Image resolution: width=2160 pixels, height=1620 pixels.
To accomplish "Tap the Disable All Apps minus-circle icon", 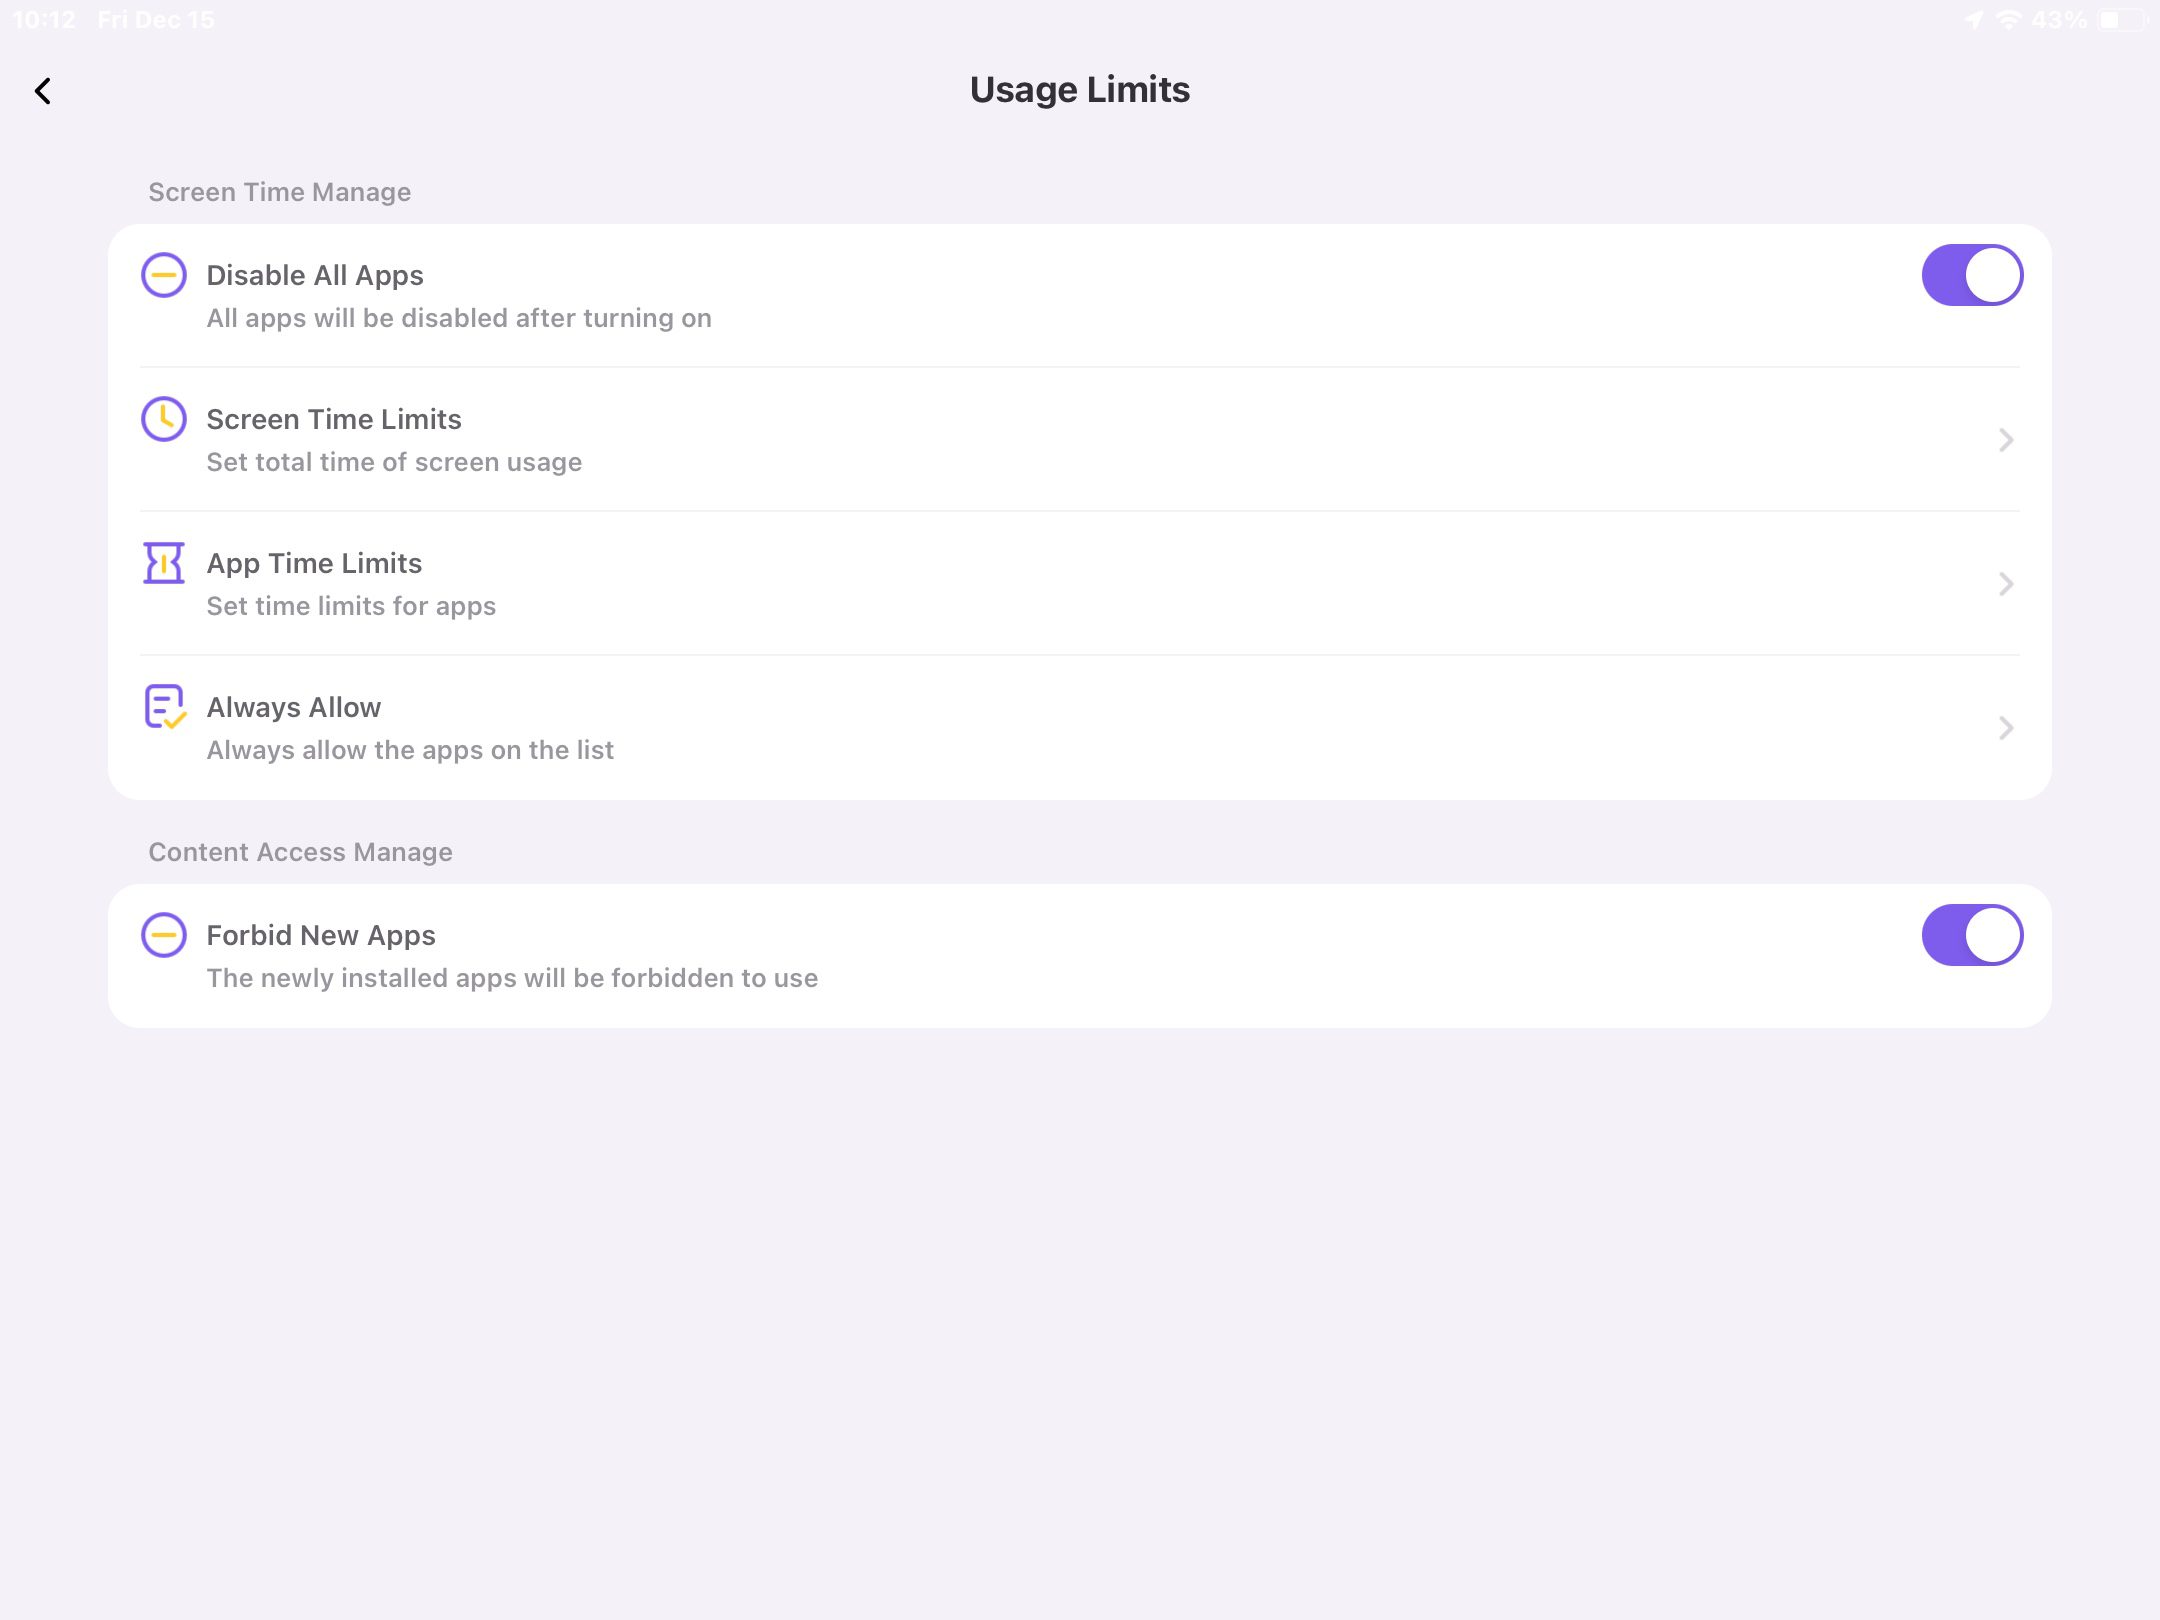I will pos(164,275).
